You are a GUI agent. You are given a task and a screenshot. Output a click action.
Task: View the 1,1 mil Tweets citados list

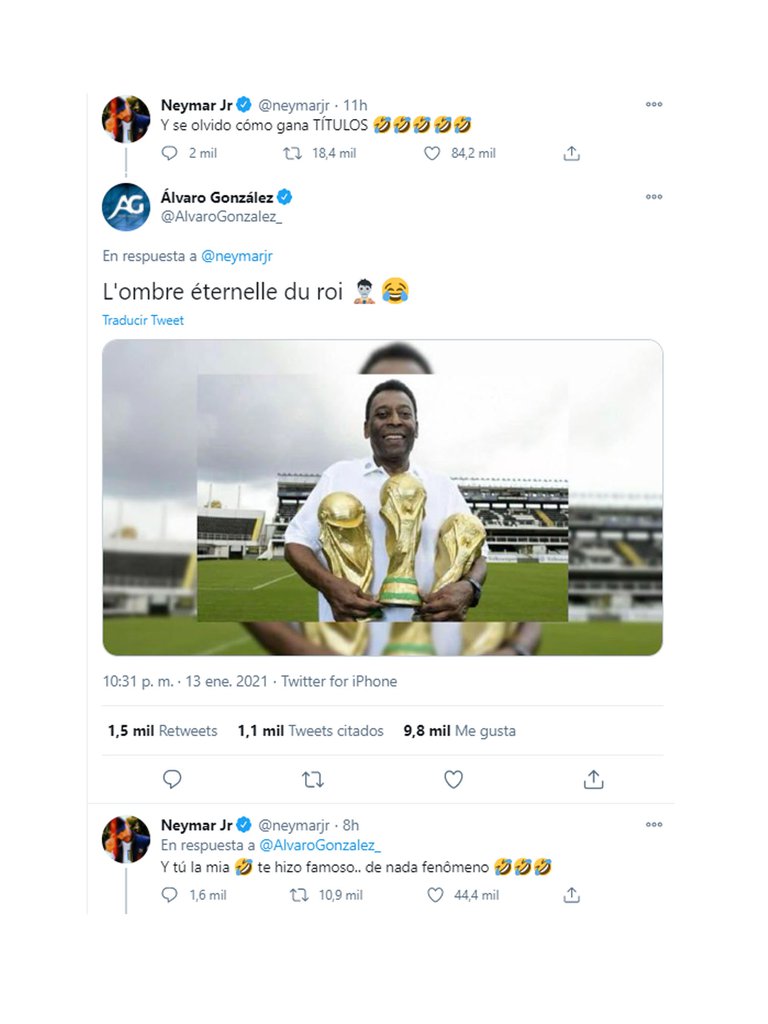311,731
